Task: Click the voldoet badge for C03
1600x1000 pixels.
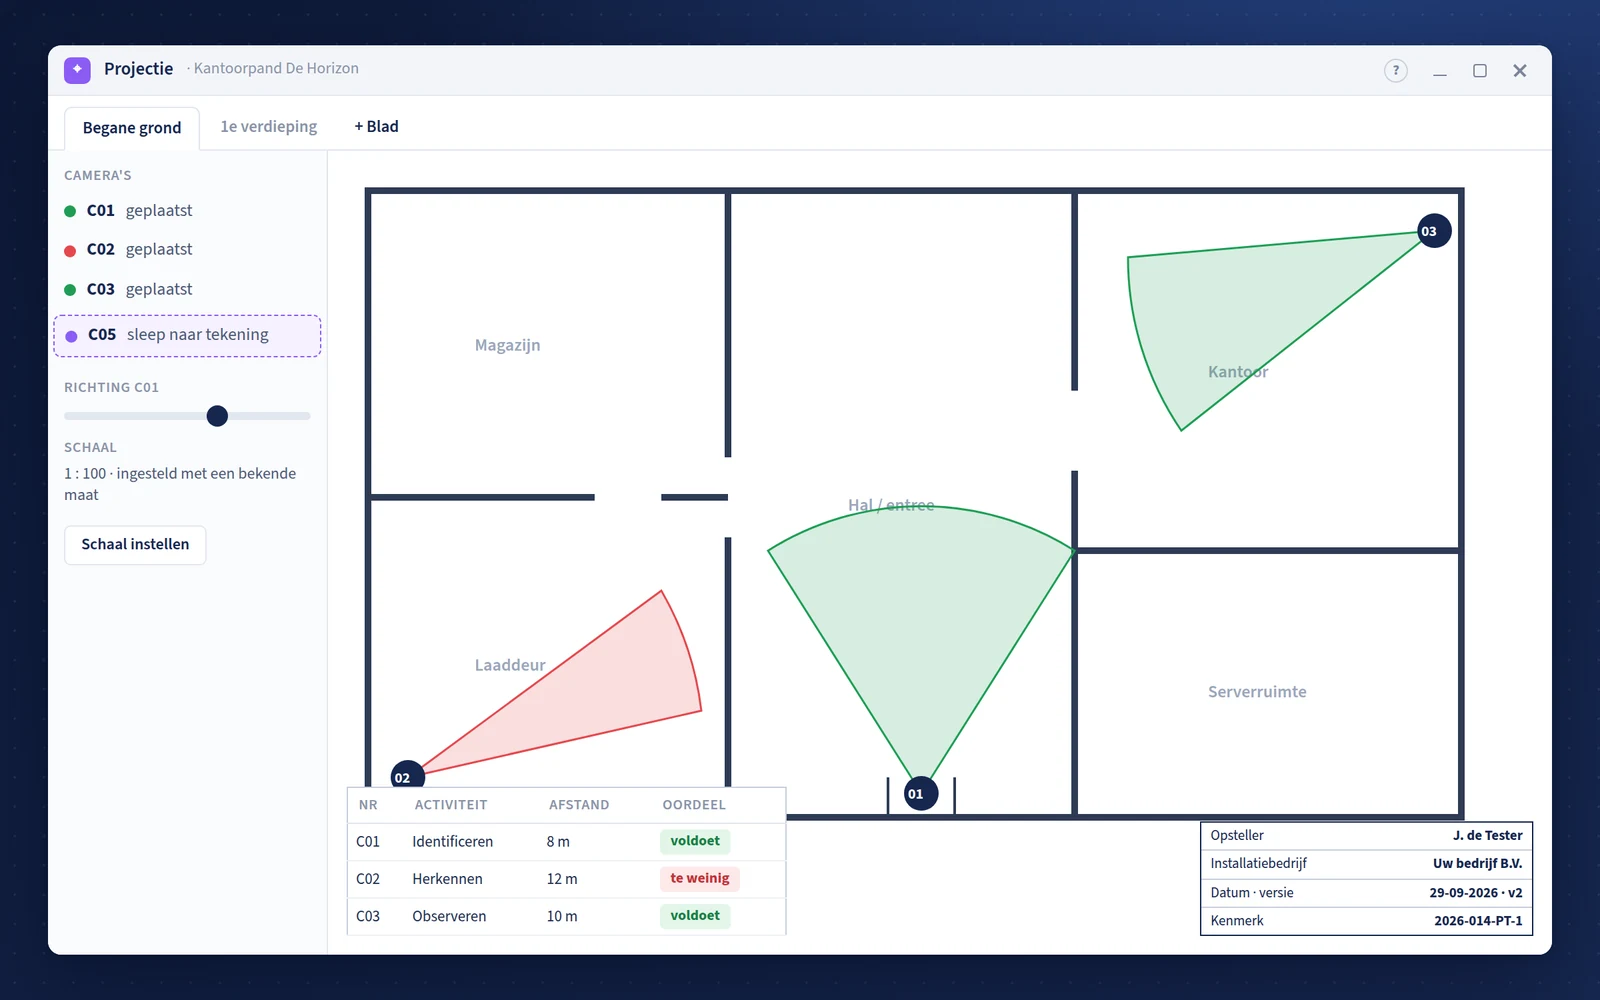Action: (695, 916)
